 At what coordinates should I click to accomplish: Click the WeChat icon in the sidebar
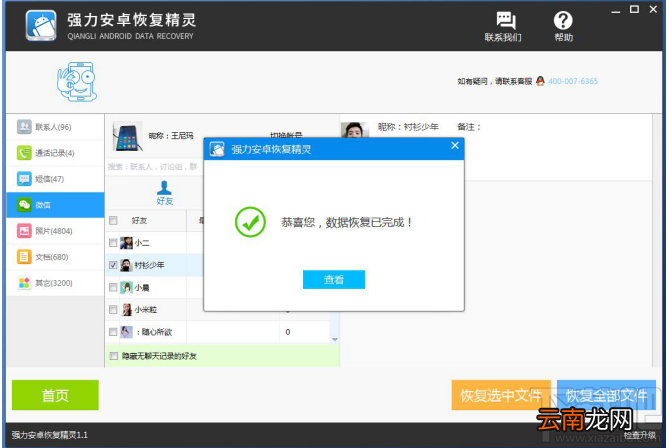pyautogui.click(x=24, y=205)
